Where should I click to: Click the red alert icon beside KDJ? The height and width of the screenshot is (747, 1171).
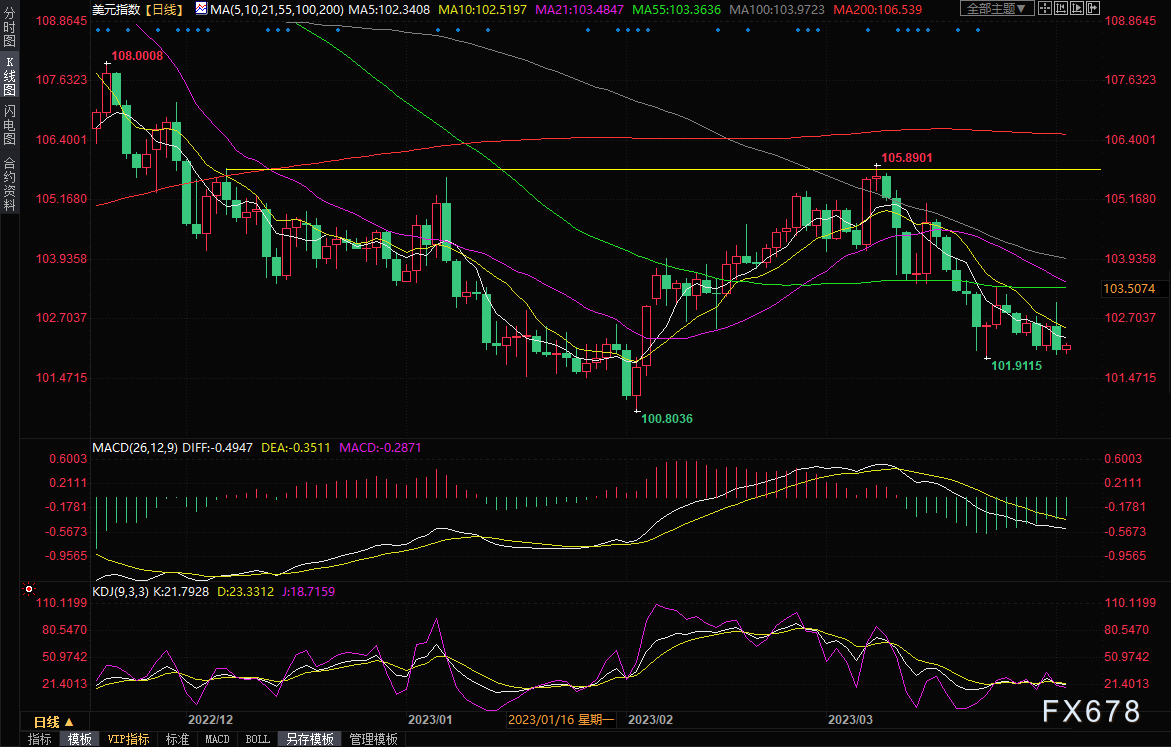pos(29,589)
